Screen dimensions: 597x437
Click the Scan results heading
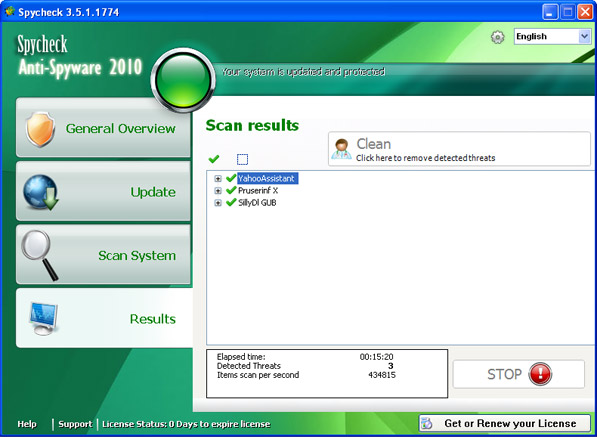(252, 125)
